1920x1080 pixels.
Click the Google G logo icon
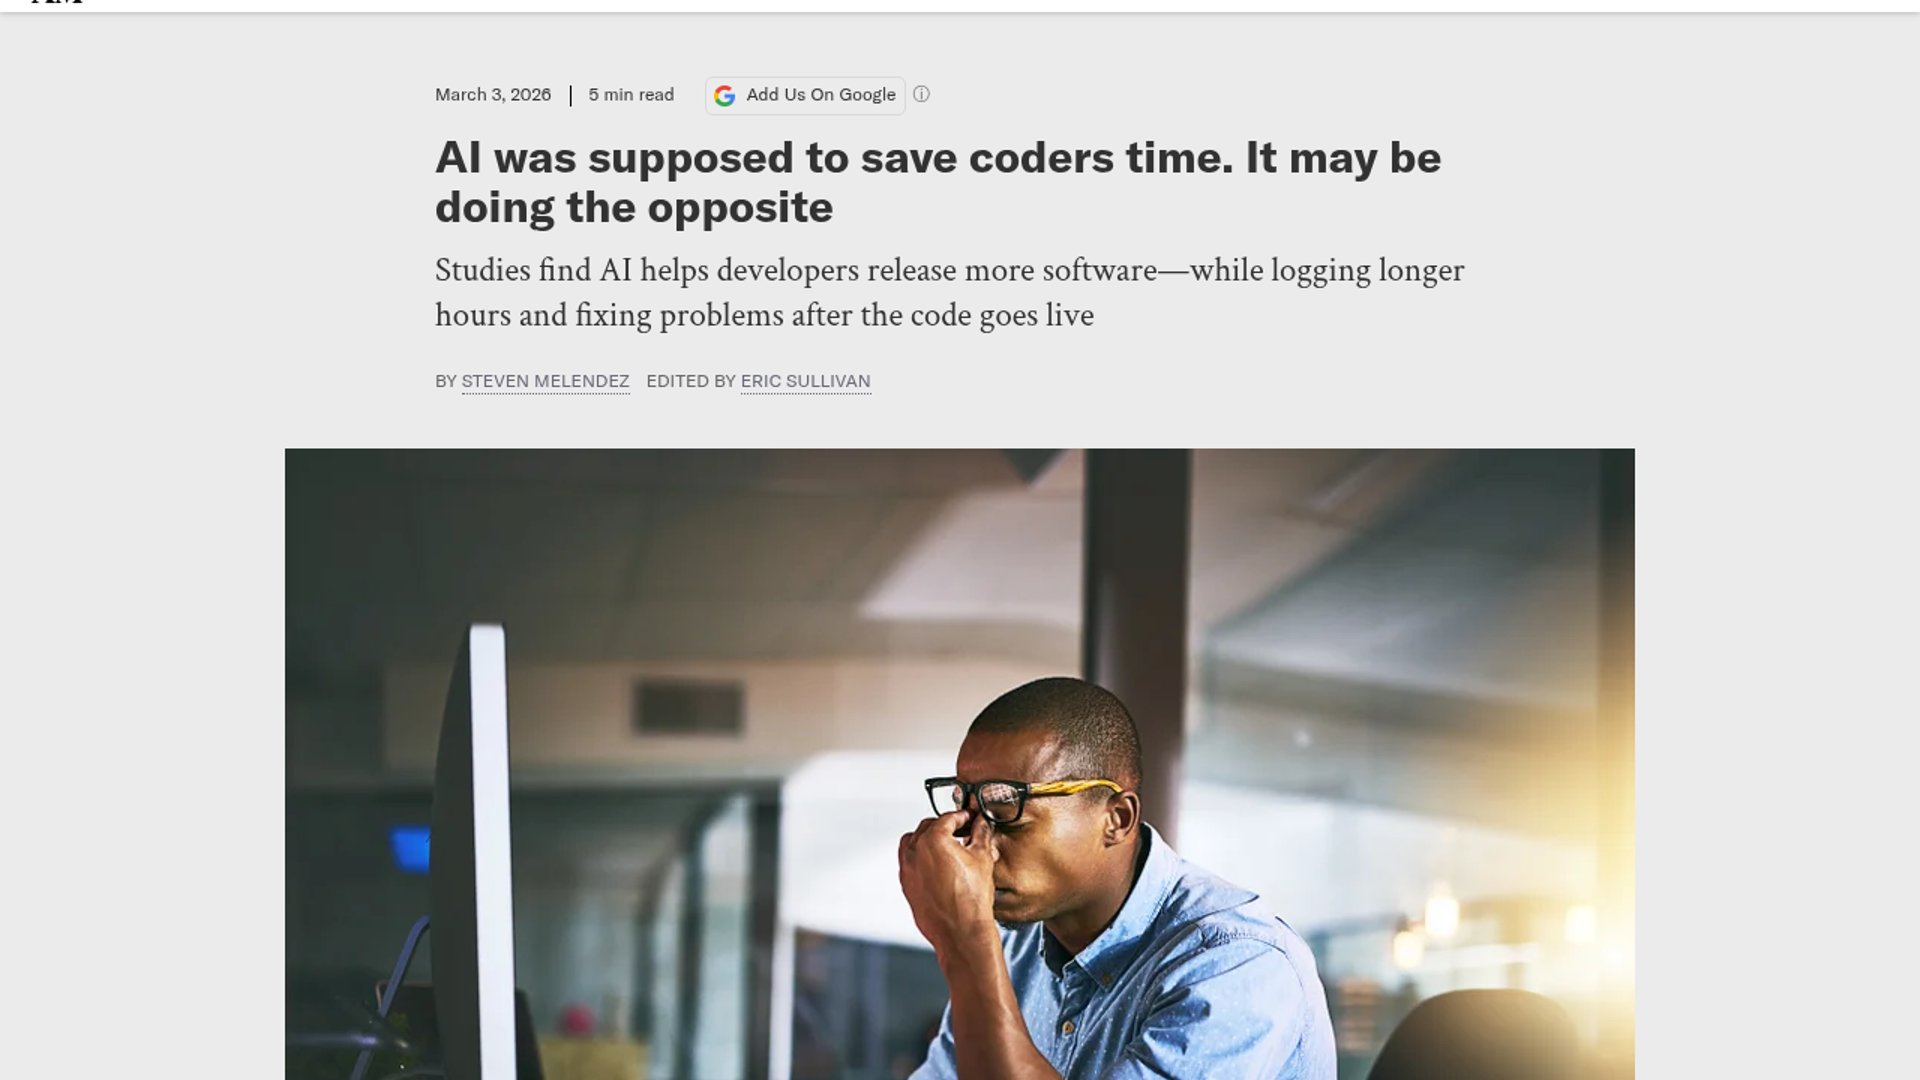[725, 95]
